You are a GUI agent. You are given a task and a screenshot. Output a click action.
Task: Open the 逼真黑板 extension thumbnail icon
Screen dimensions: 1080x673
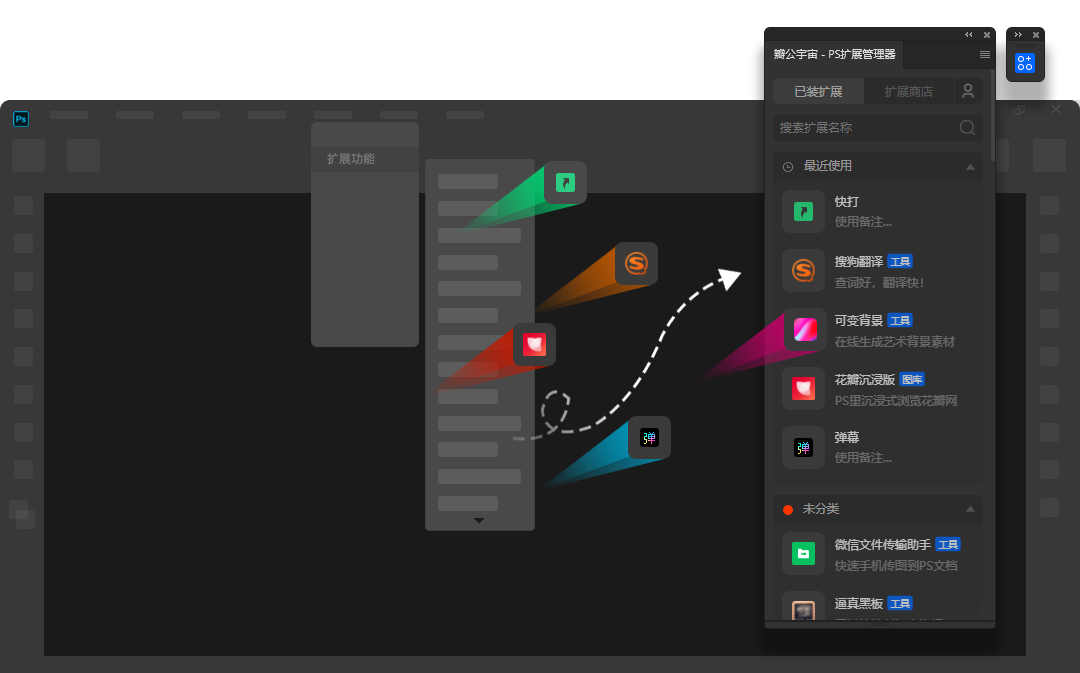coord(803,610)
